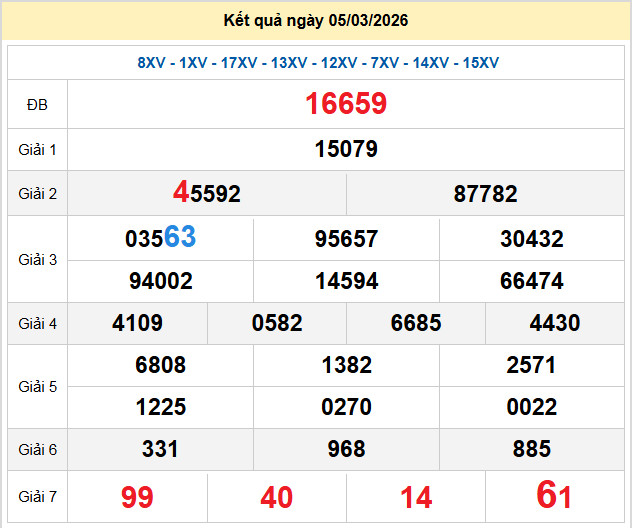The width and height of the screenshot is (632, 528).
Task: Click the 15XV code in series row
Action: pyautogui.click(x=481, y=63)
